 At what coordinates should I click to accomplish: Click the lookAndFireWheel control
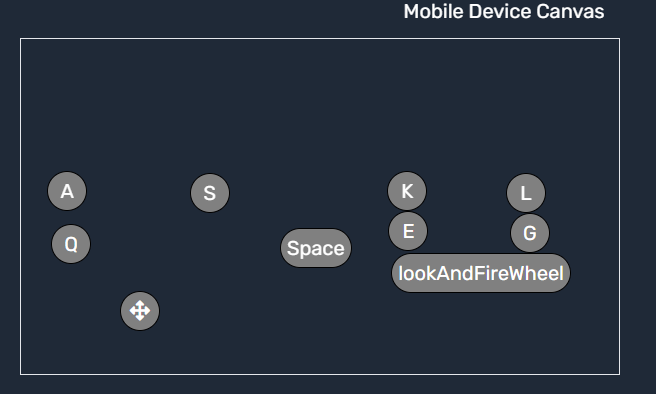[x=481, y=273]
